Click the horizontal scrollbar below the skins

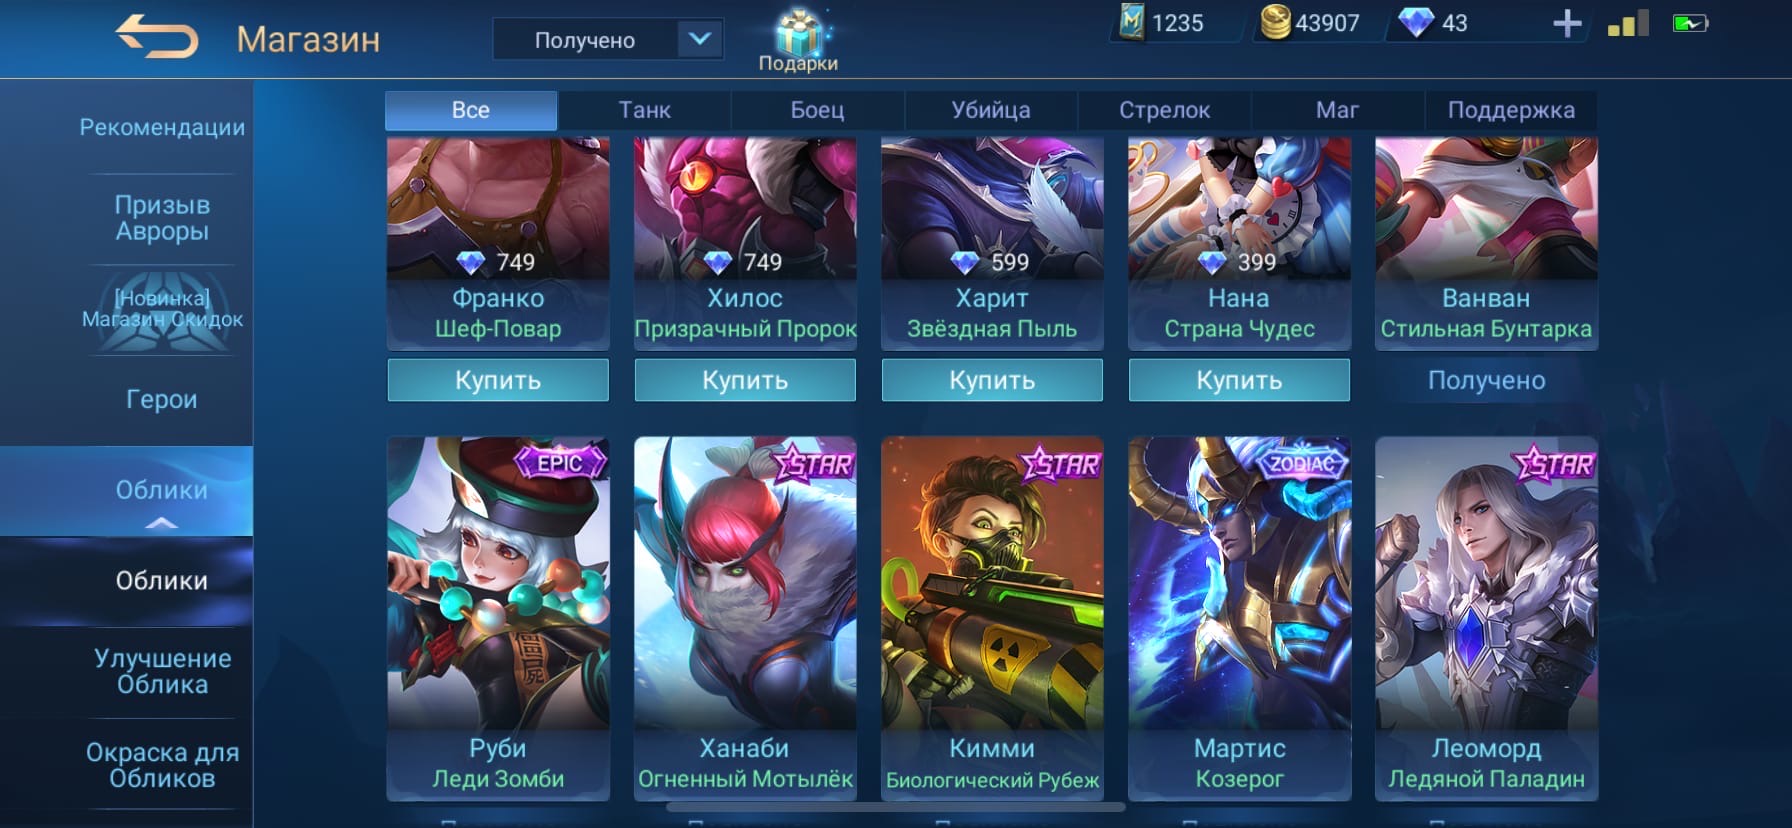896,806
